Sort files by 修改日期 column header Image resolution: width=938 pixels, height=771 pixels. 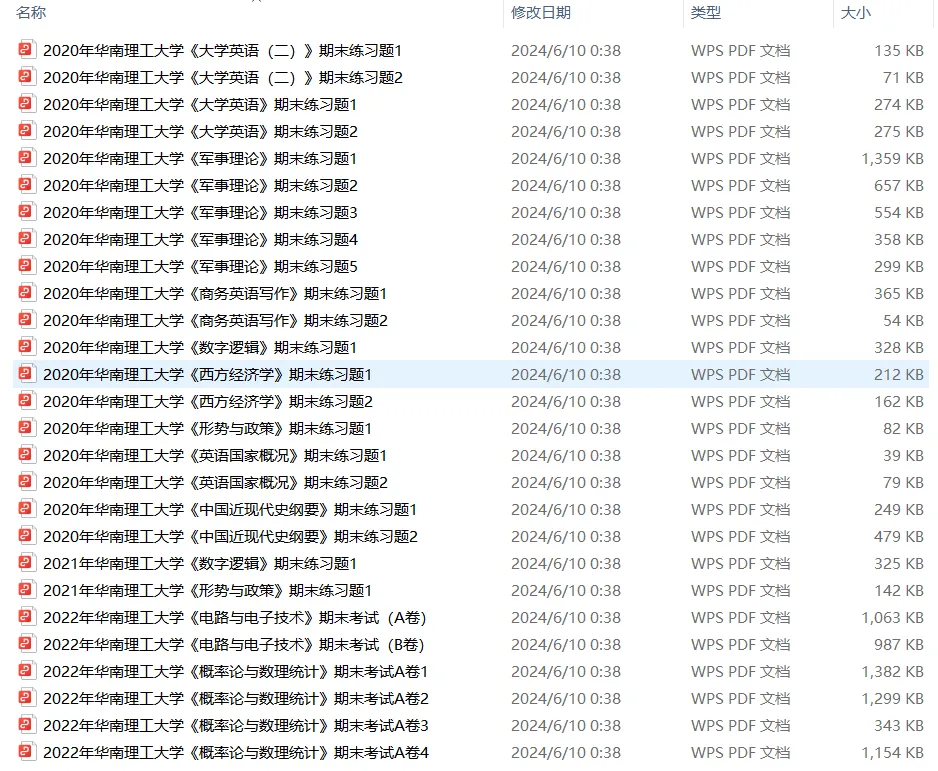click(541, 13)
